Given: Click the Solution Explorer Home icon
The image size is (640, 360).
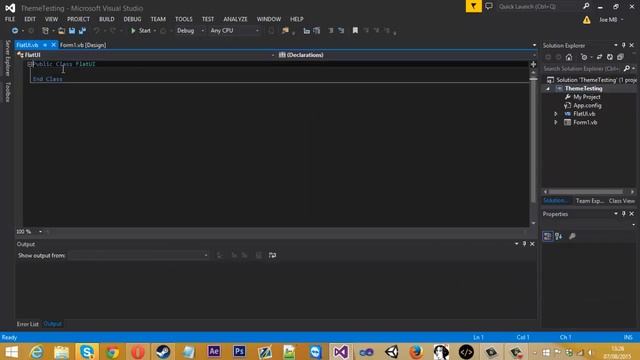Looking at the screenshot, I should (x=569, y=57).
